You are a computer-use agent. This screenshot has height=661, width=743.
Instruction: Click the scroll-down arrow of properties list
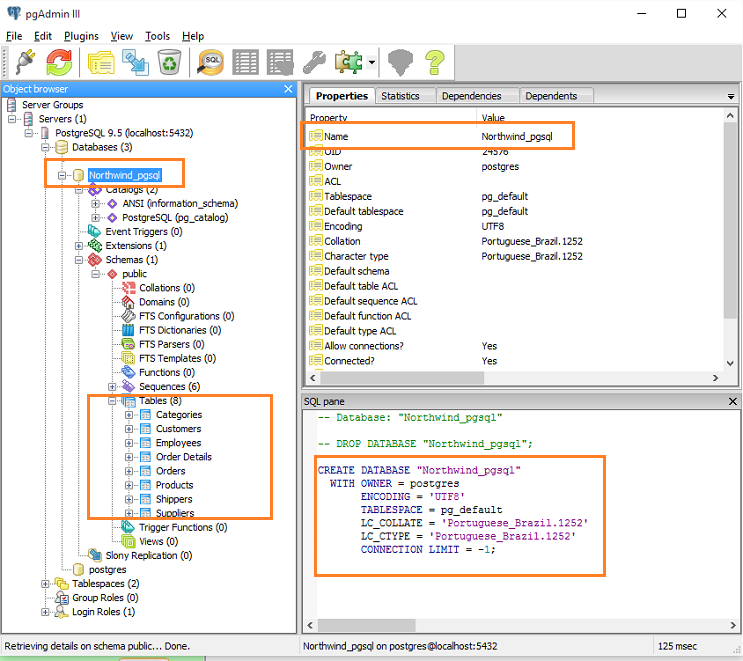pyautogui.click(x=730, y=363)
